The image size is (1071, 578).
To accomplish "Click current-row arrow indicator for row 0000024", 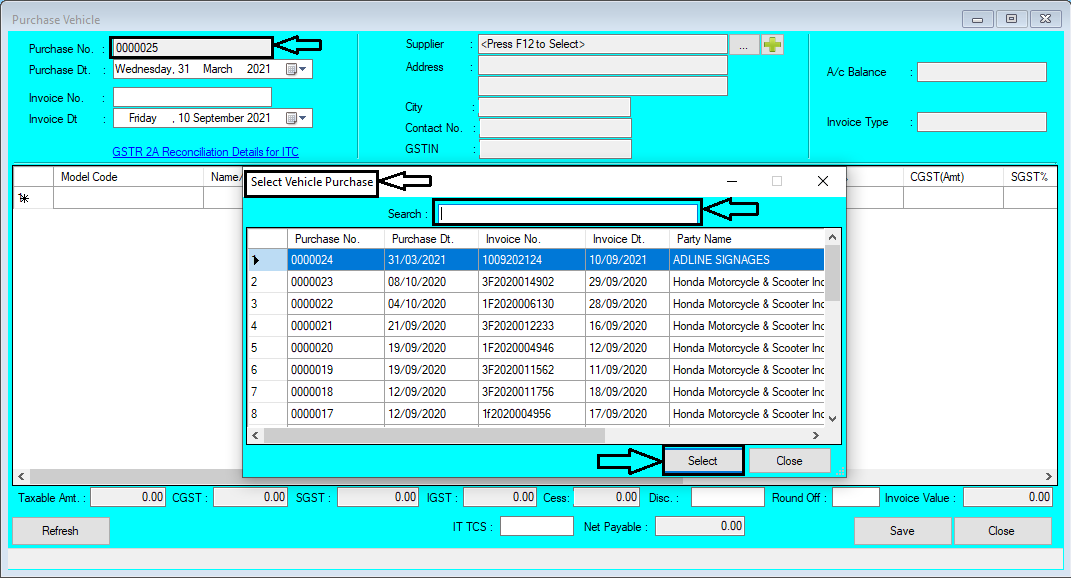I will (256, 260).
